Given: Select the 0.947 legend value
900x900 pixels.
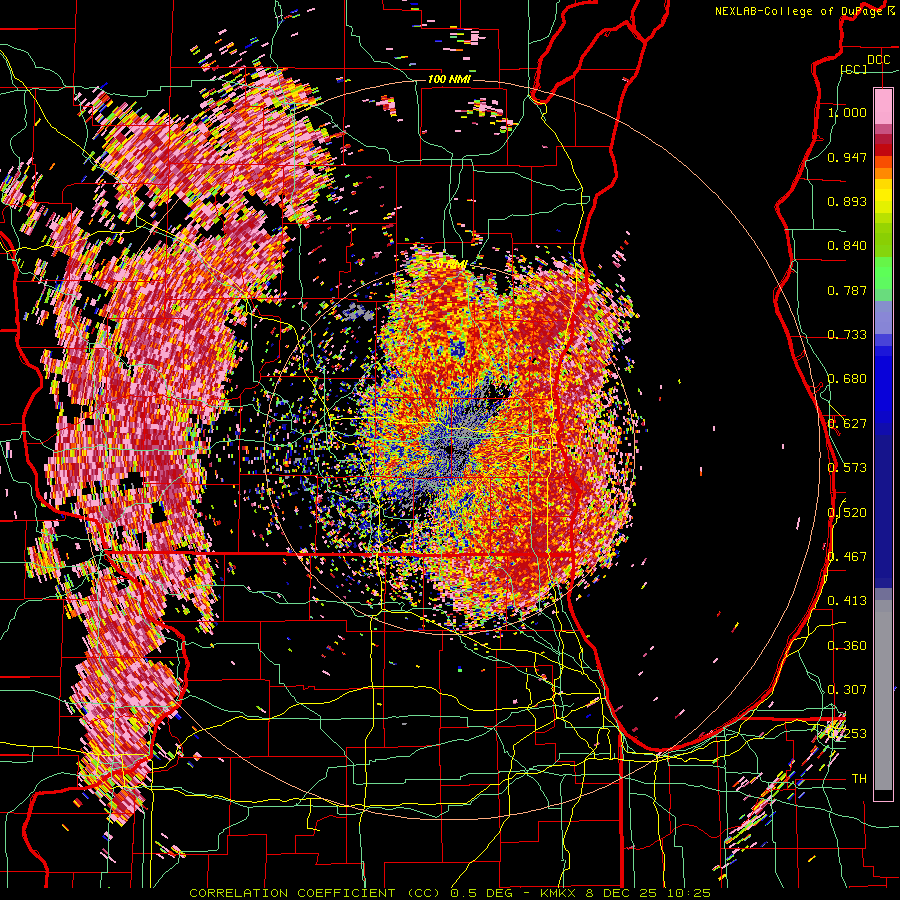Looking at the screenshot, I should (847, 157).
